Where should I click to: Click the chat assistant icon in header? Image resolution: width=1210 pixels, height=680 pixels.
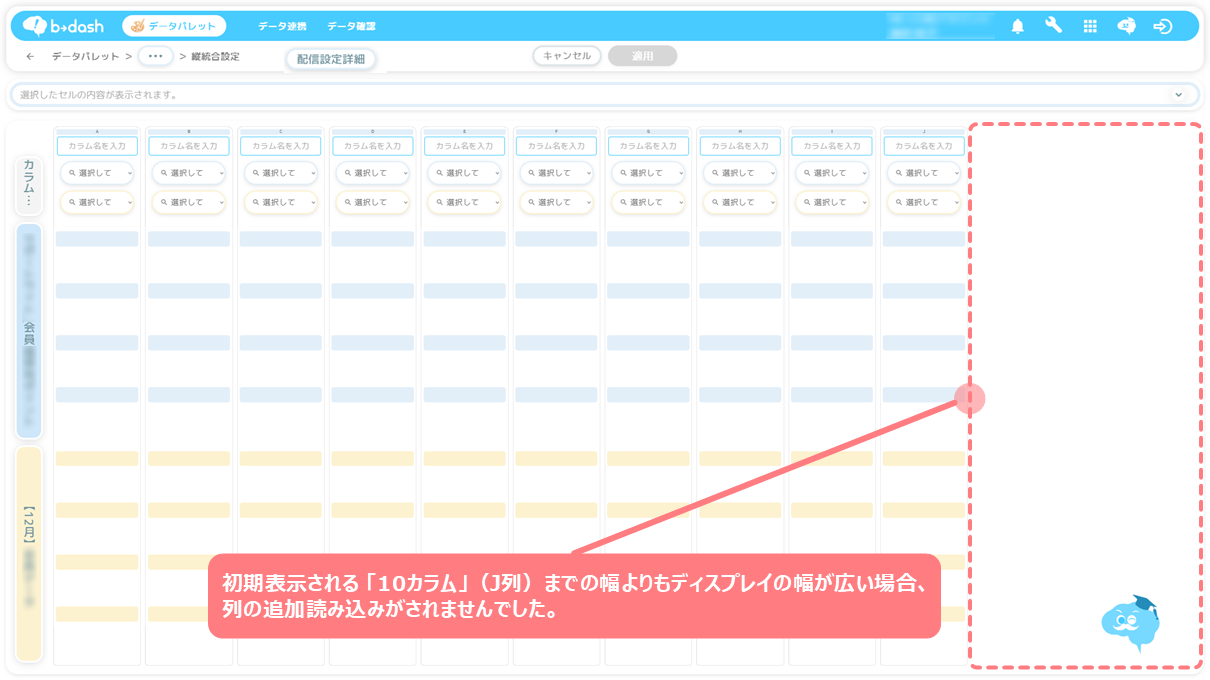point(1126,27)
